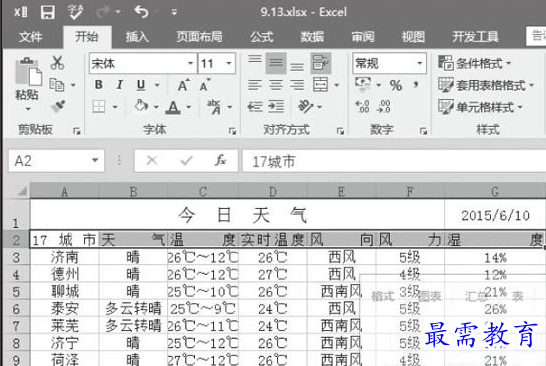Click the Font Color A icon
Image resolution: width=546 pixels, height=366 pixels.
173,107
